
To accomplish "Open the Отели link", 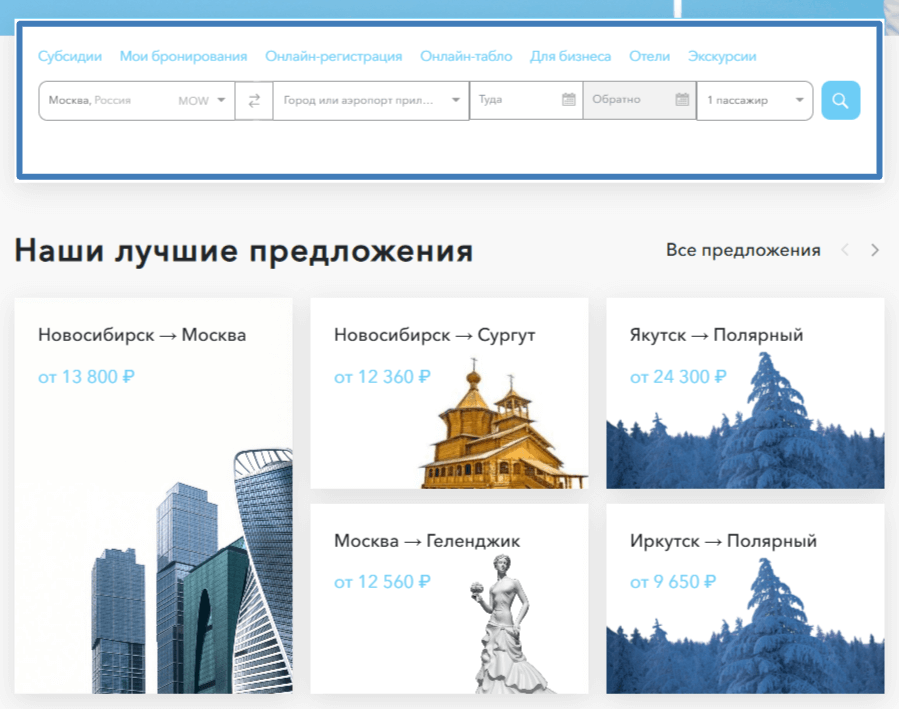I will tap(649, 57).
